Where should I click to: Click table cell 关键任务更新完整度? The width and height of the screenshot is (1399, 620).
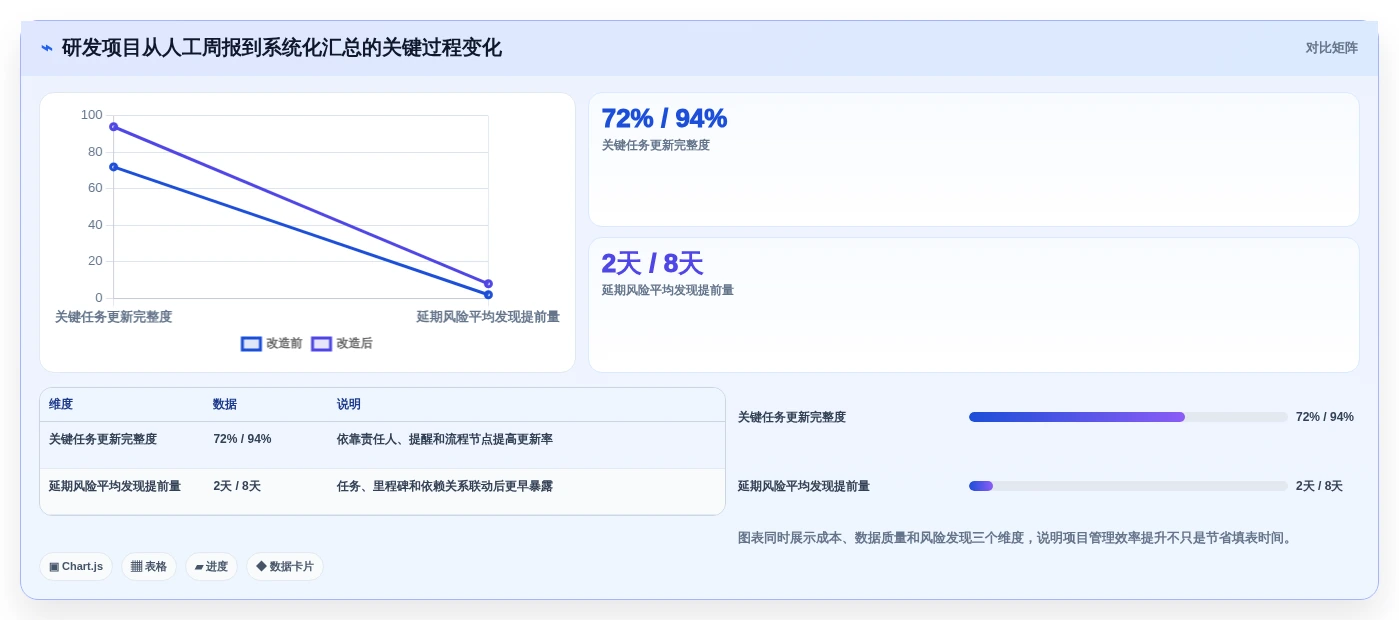click(103, 439)
